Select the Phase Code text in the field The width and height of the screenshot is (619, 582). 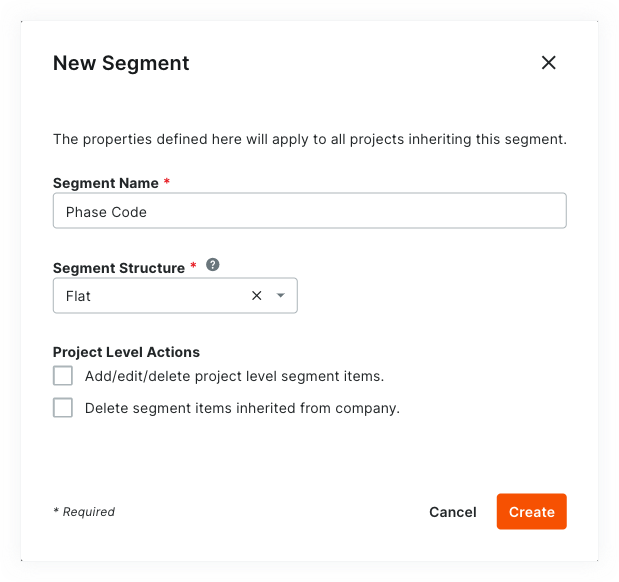point(106,212)
